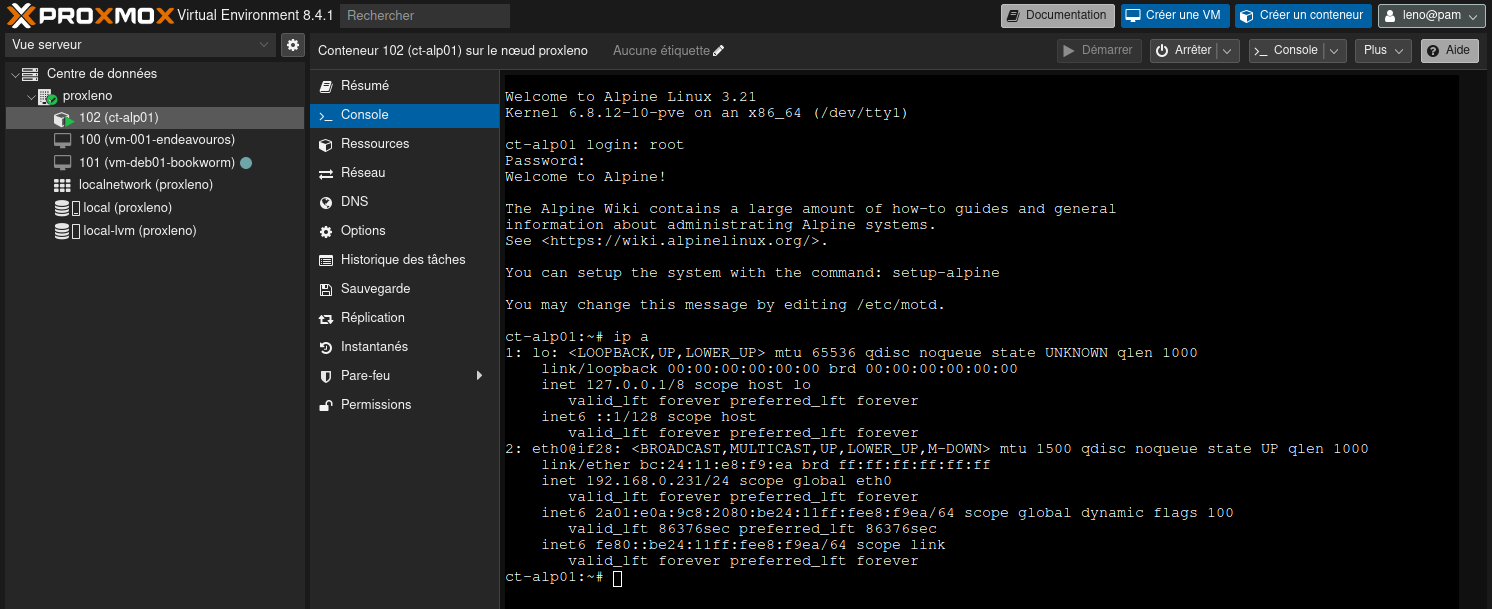The height and width of the screenshot is (609, 1492).
Task: Open the Vue serveur view dropdown
Action: pyautogui.click(x=140, y=45)
